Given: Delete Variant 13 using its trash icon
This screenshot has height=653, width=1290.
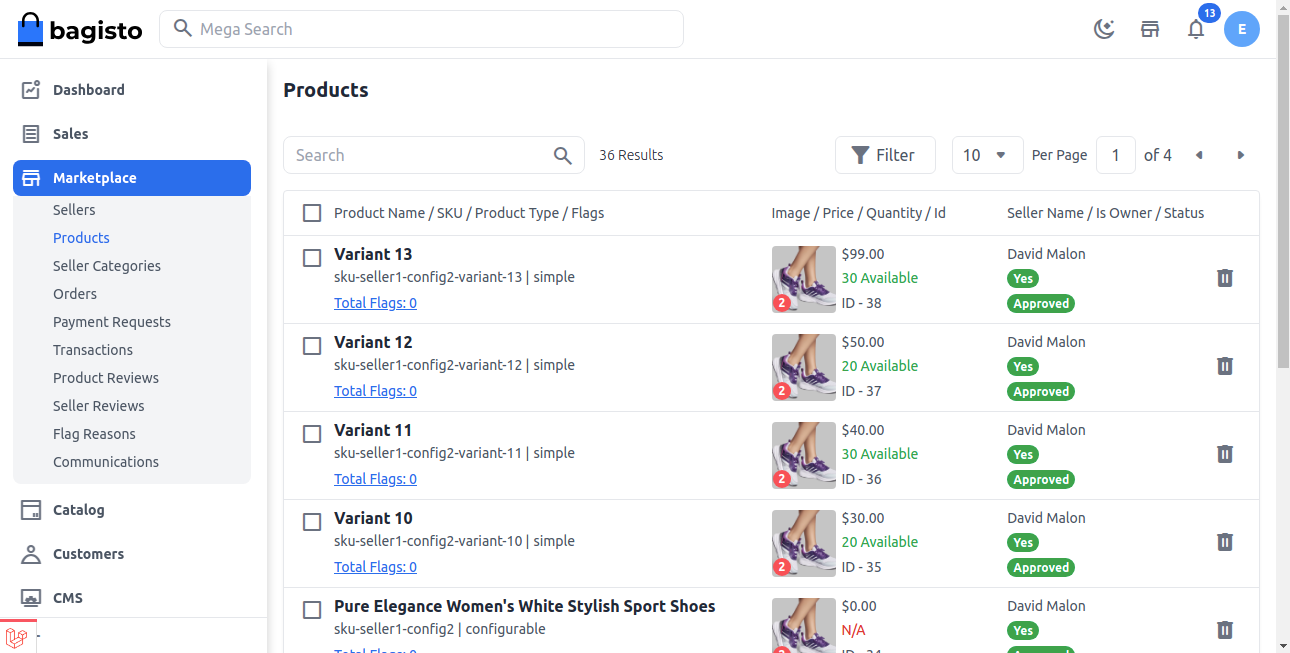Looking at the screenshot, I should point(1225,278).
